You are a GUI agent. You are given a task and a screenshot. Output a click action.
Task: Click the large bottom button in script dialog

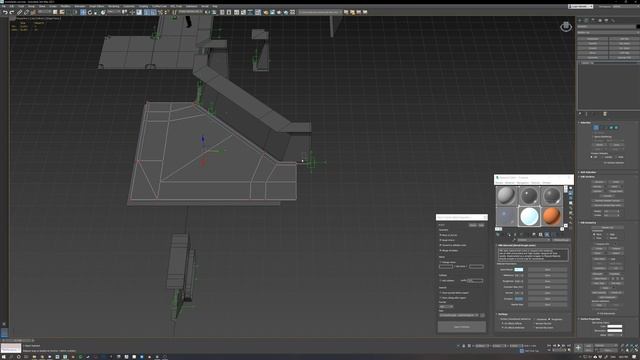(462, 327)
